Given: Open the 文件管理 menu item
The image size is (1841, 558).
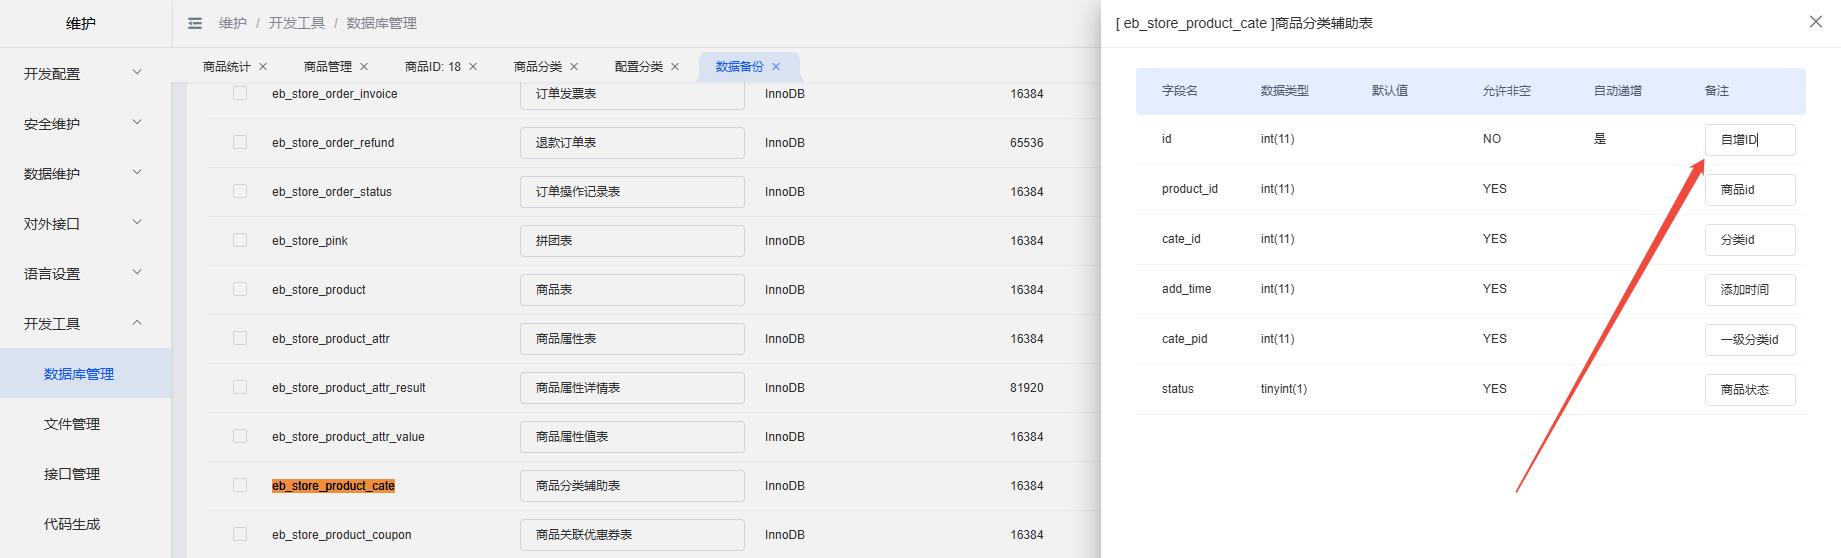Looking at the screenshot, I should (72, 424).
